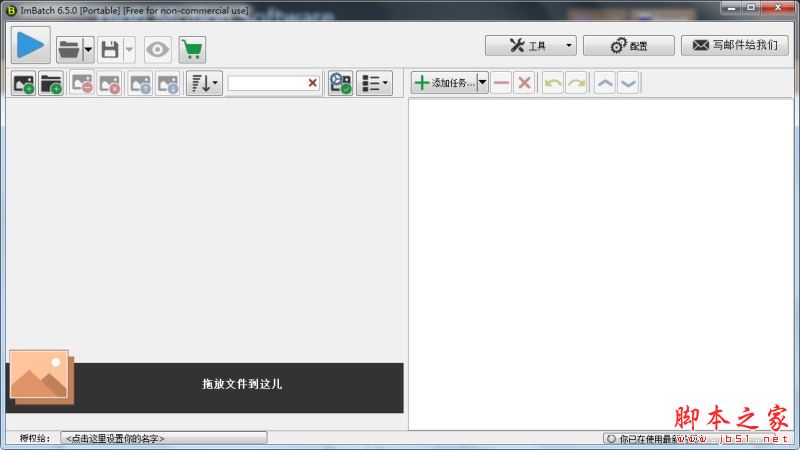This screenshot has height=450, width=800.
Task: Set your name in the 点击这里设置你的名字 field
Action: pyautogui.click(x=164, y=438)
